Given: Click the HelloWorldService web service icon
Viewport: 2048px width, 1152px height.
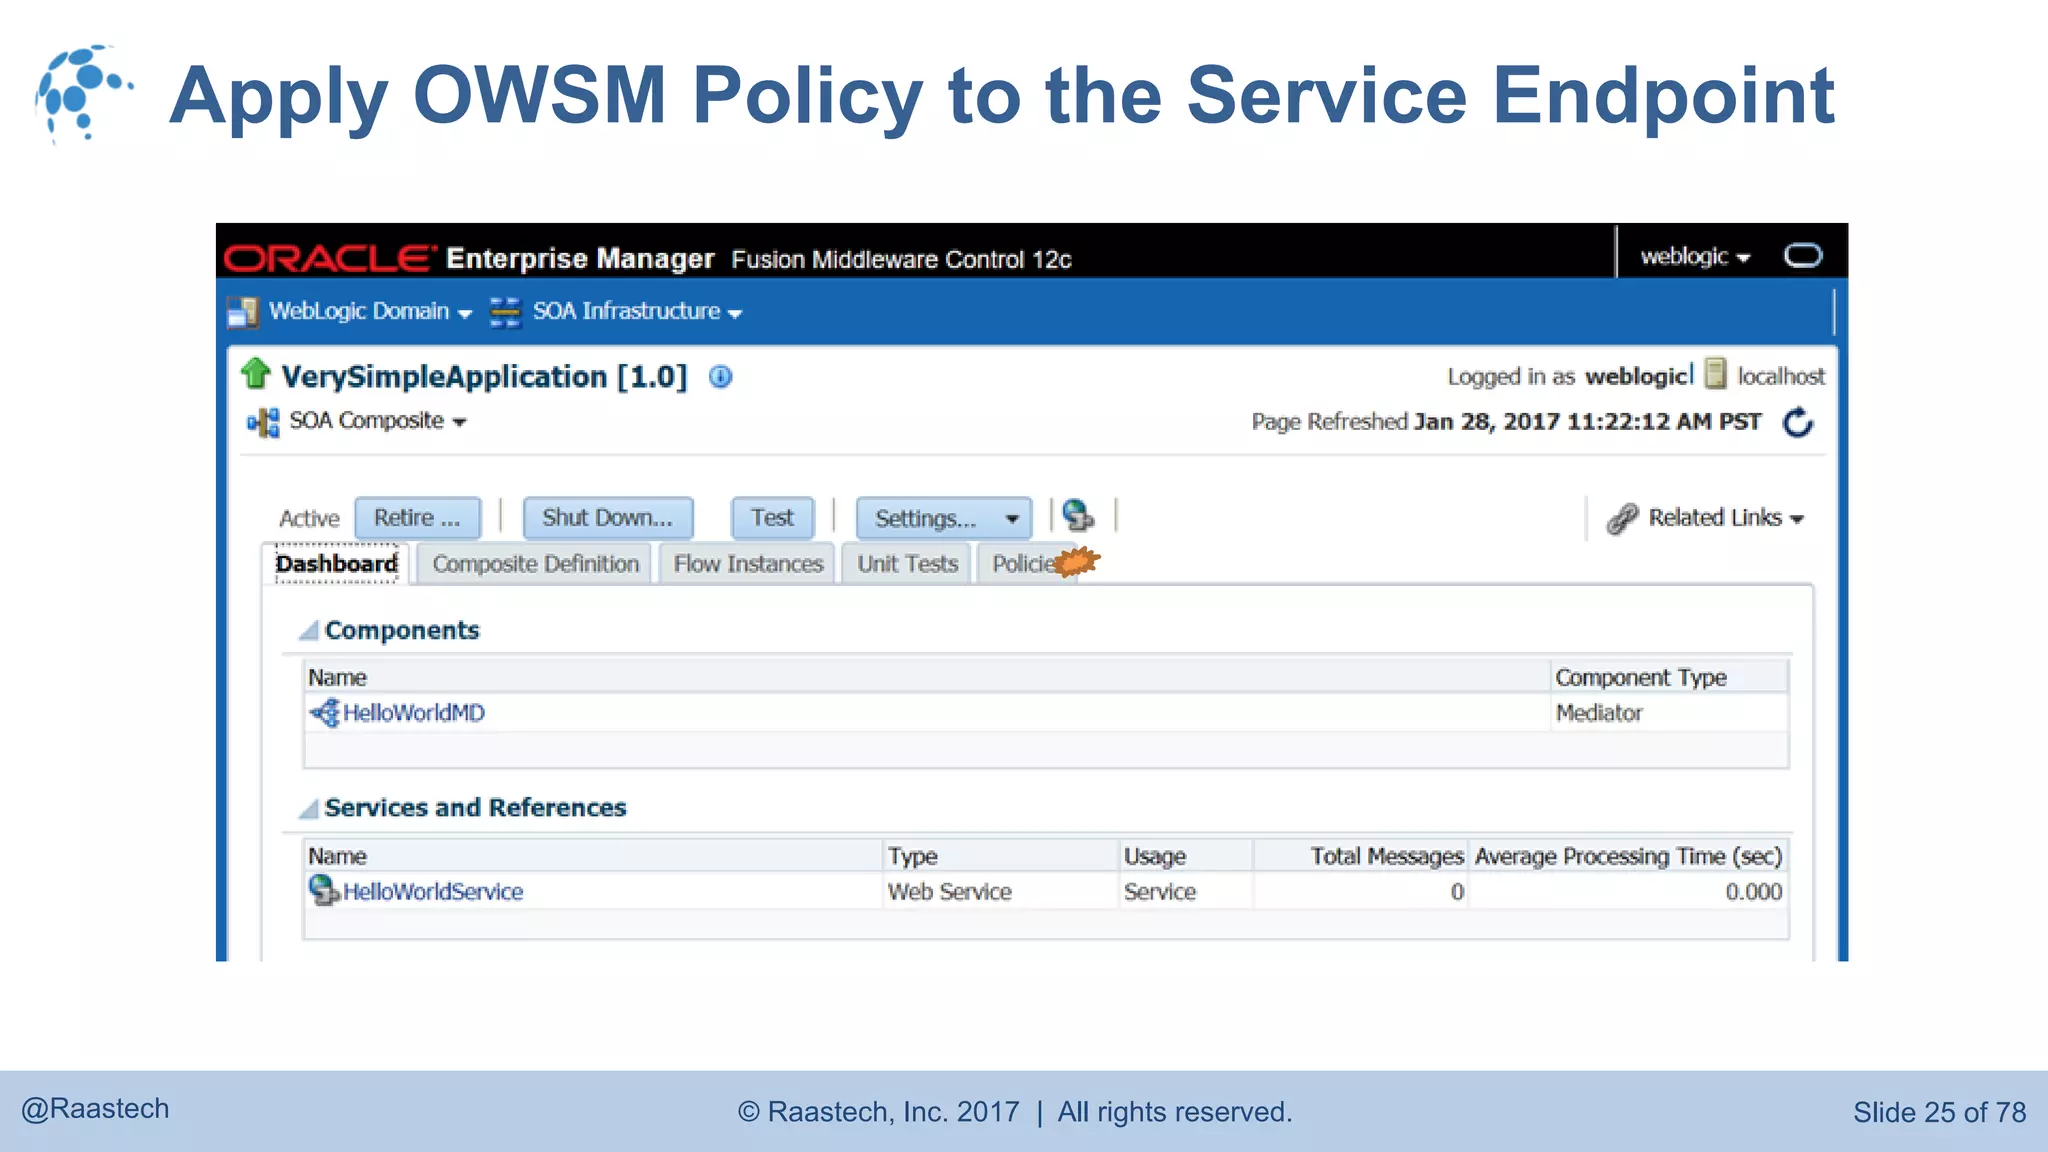Looking at the screenshot, I should coord(324,890).
